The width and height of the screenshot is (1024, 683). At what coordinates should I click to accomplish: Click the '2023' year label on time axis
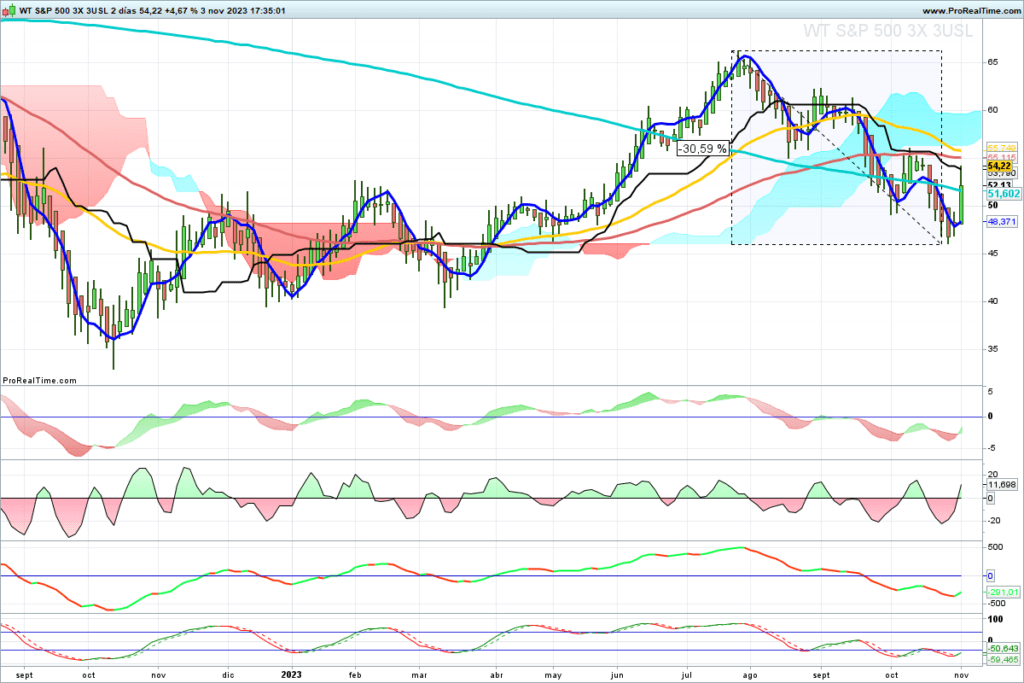point(291,675)
